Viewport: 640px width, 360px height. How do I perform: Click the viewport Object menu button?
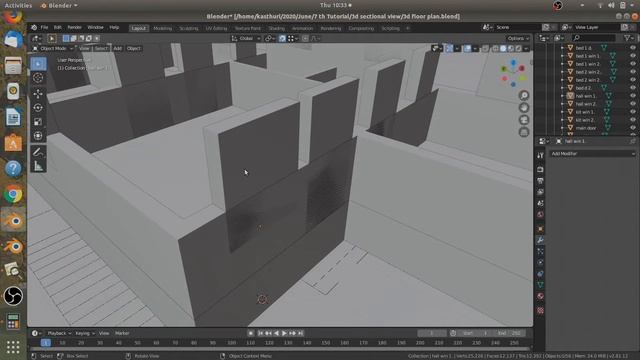pos(134,48)
